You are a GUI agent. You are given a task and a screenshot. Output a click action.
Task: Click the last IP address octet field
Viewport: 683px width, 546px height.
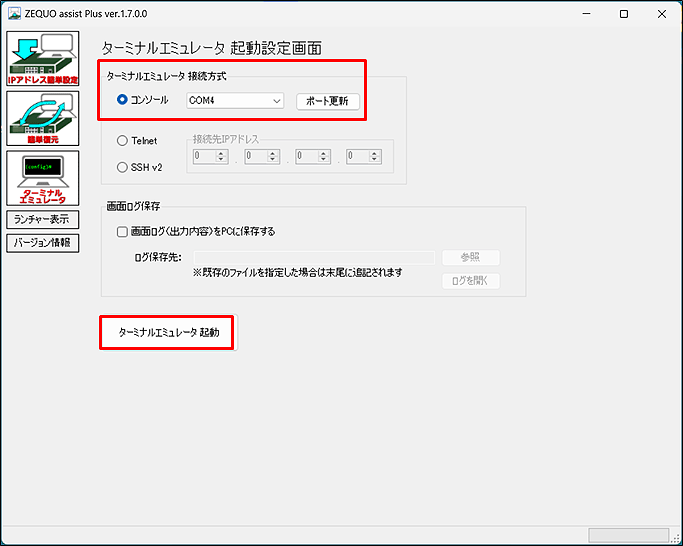(x=363, y=157)
